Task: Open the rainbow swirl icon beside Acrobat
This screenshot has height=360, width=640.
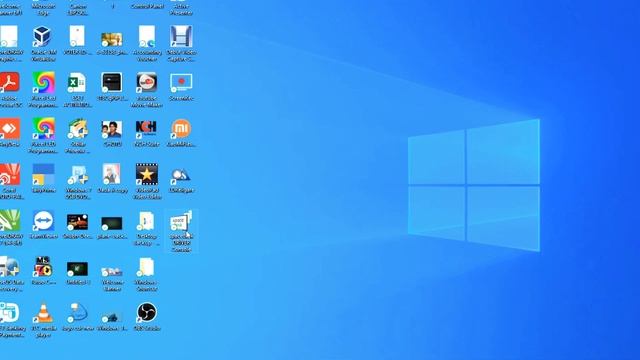Action: point(43,82)
